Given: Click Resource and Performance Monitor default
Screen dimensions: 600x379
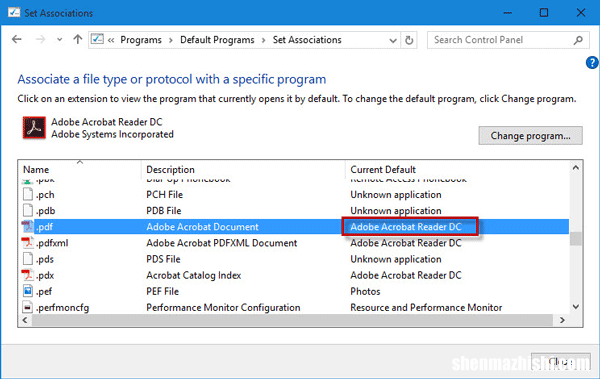Looking at the screenshot, I should pos(426,308).
